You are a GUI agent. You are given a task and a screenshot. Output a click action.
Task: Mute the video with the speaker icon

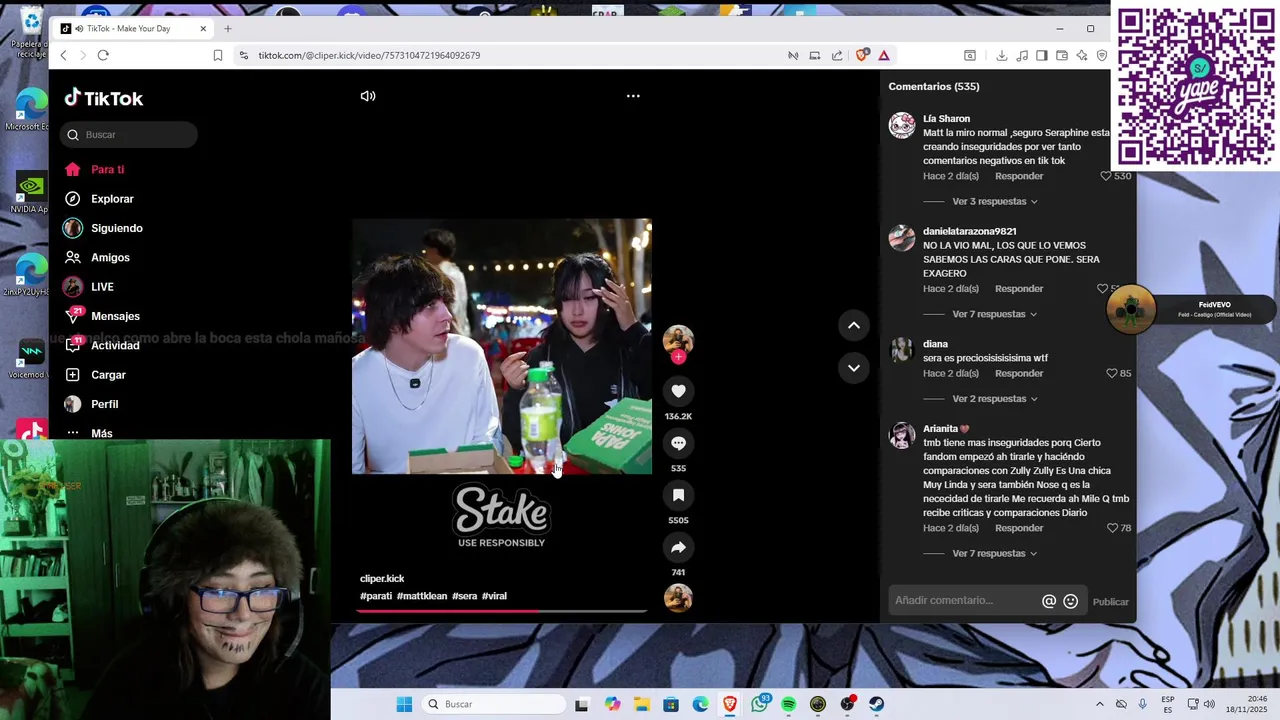coord(368,96)
